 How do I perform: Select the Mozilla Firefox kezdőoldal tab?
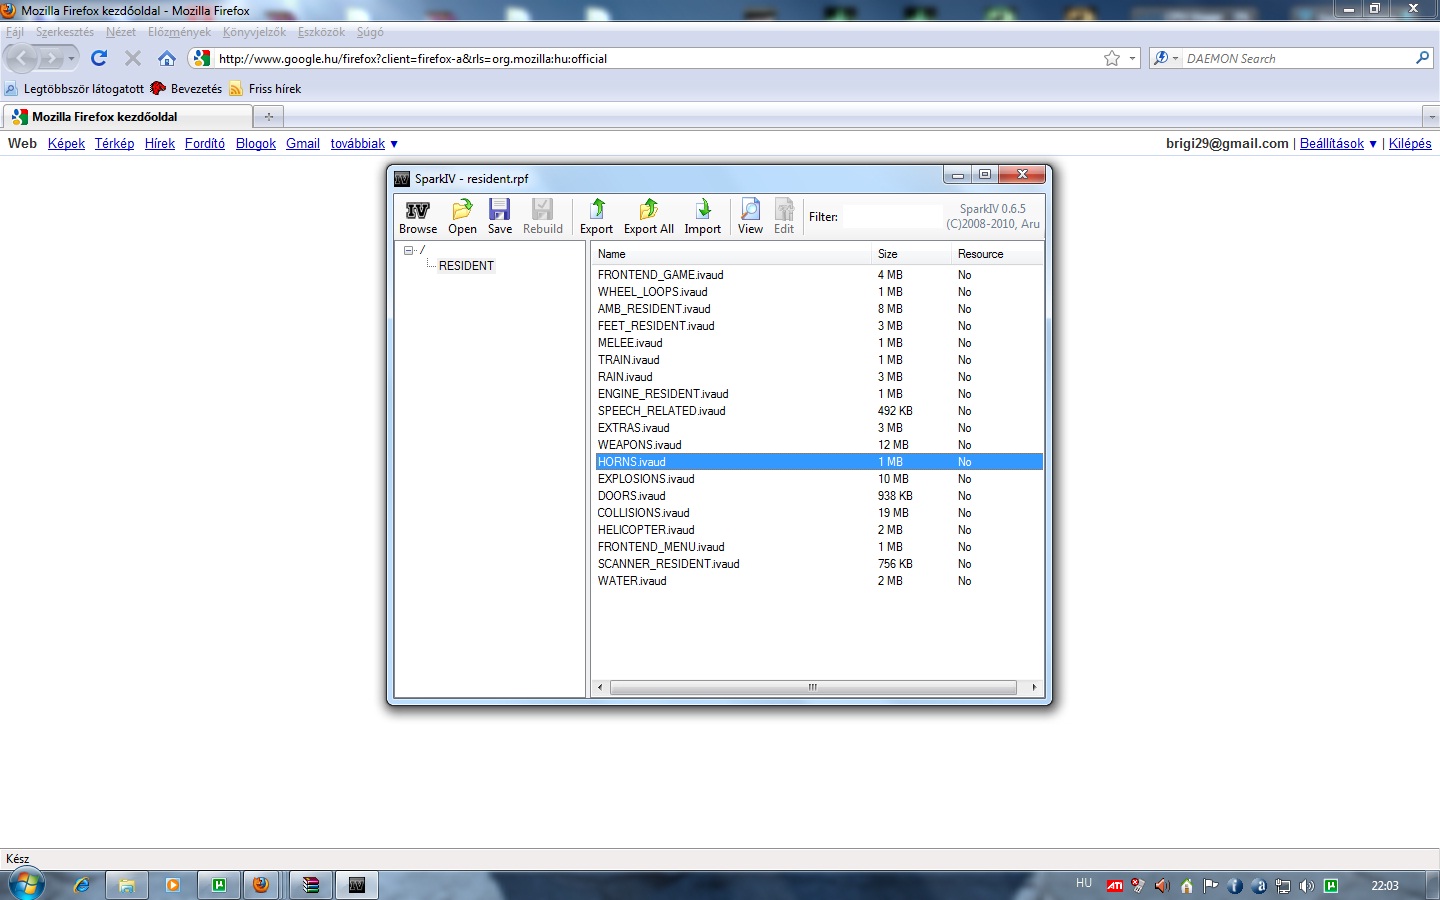point(126,116)
